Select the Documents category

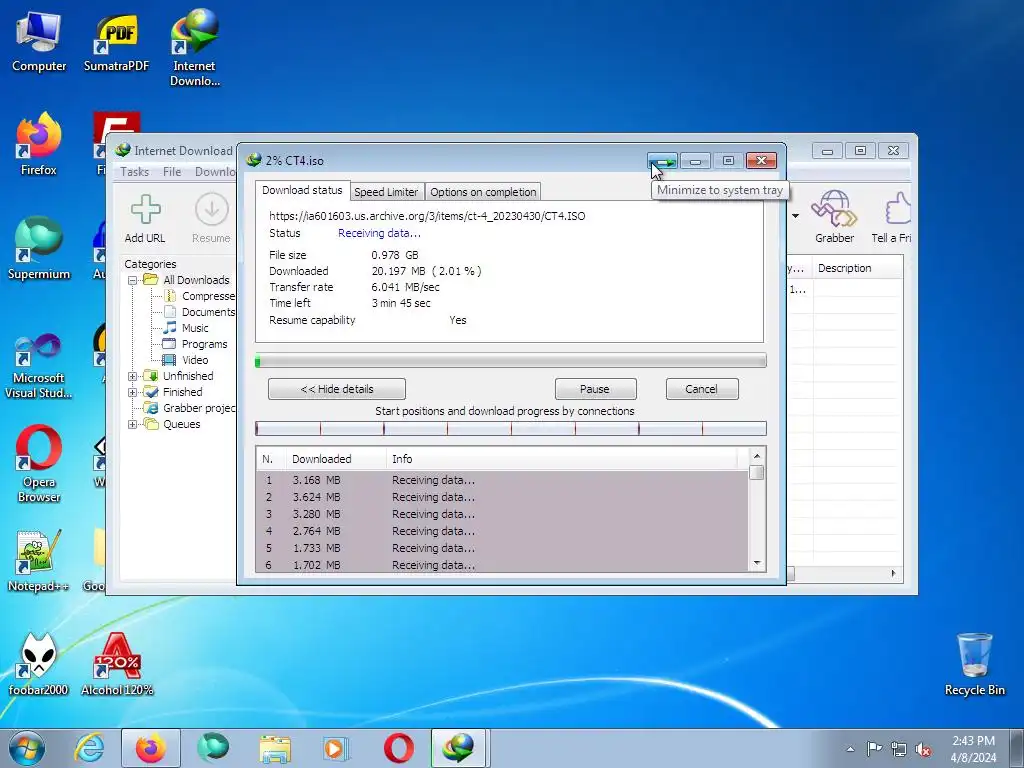199,312
